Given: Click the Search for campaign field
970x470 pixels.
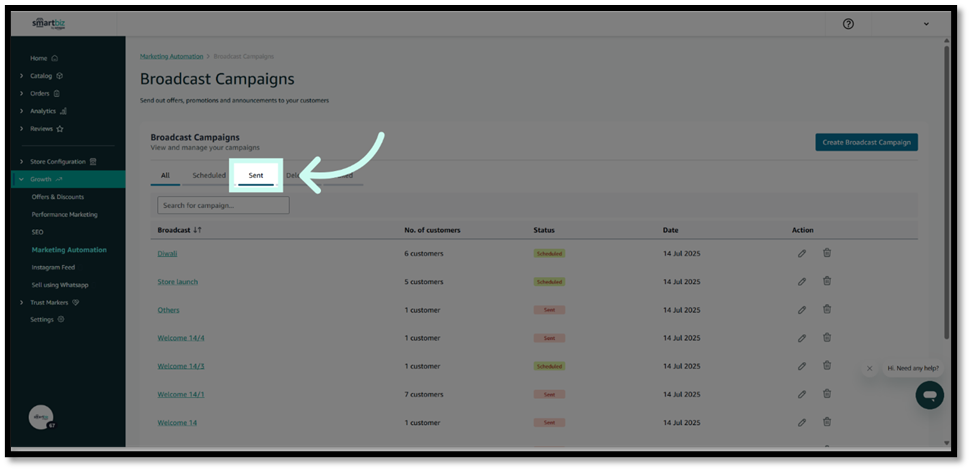Looking at the screenshot, I should 223,205.
